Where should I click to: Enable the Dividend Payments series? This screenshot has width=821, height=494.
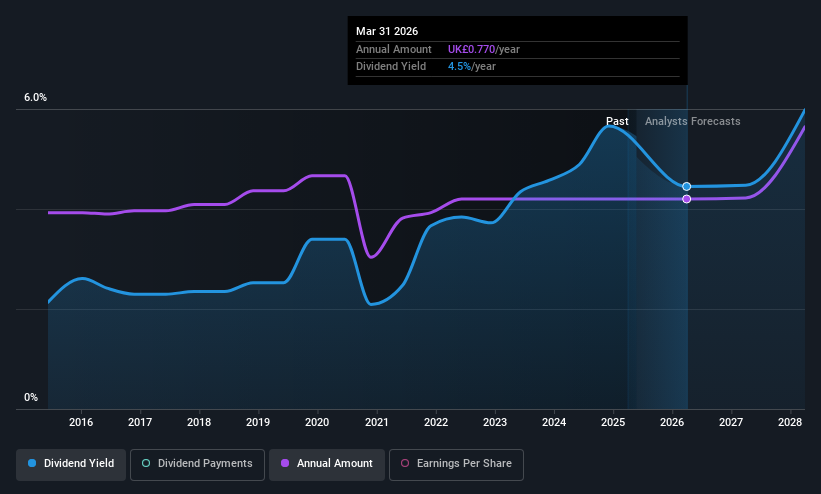click(197, 464)
